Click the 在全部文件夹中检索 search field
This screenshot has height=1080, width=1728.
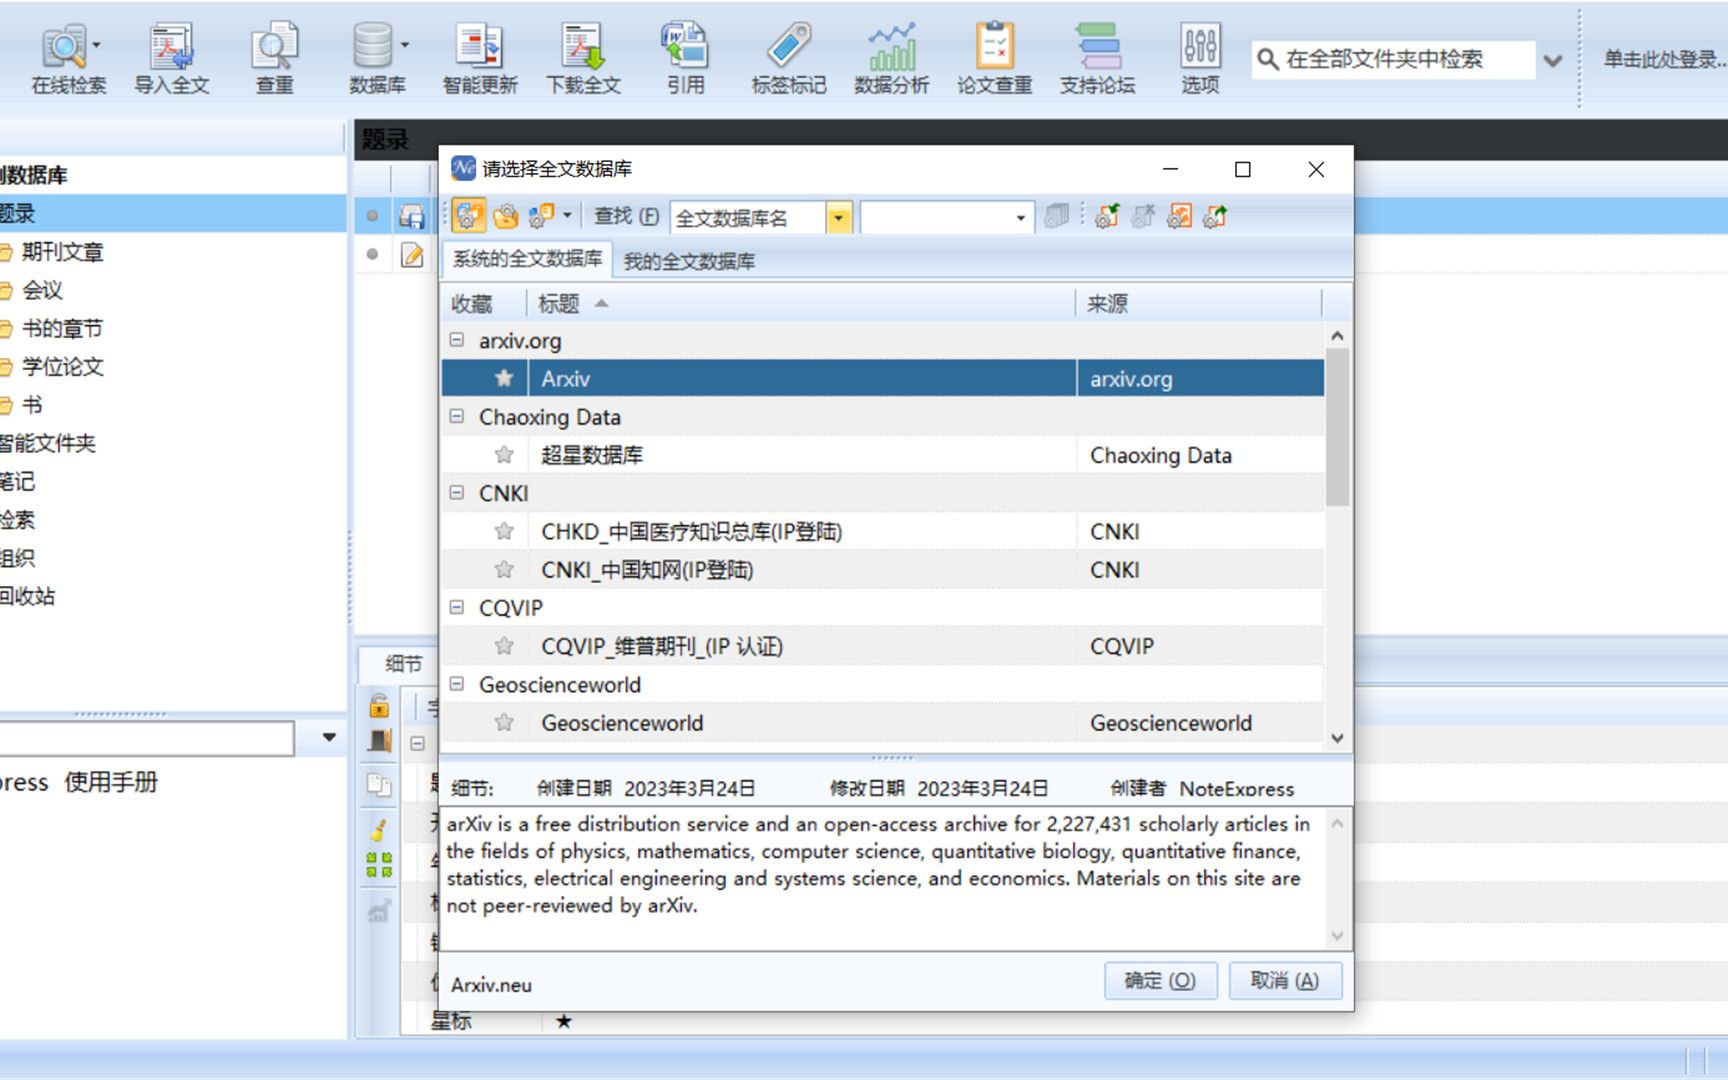coord(1394,59)
